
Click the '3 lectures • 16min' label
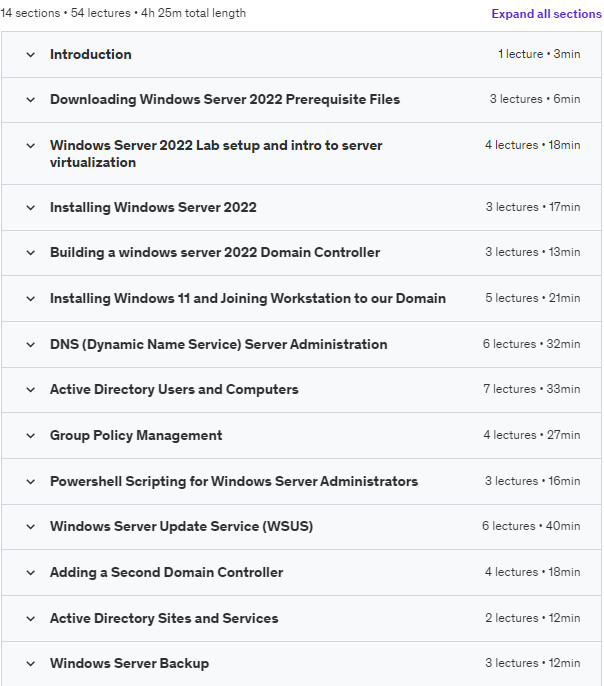[533, 481]
